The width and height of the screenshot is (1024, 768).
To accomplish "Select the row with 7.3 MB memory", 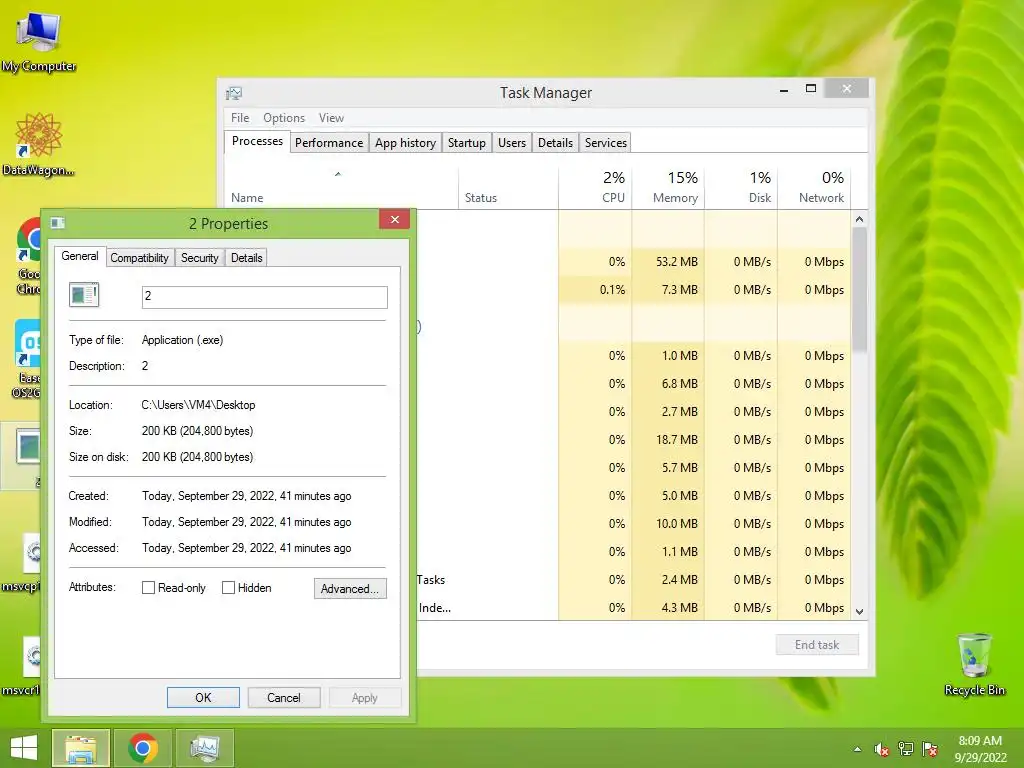I will [633, 290].
